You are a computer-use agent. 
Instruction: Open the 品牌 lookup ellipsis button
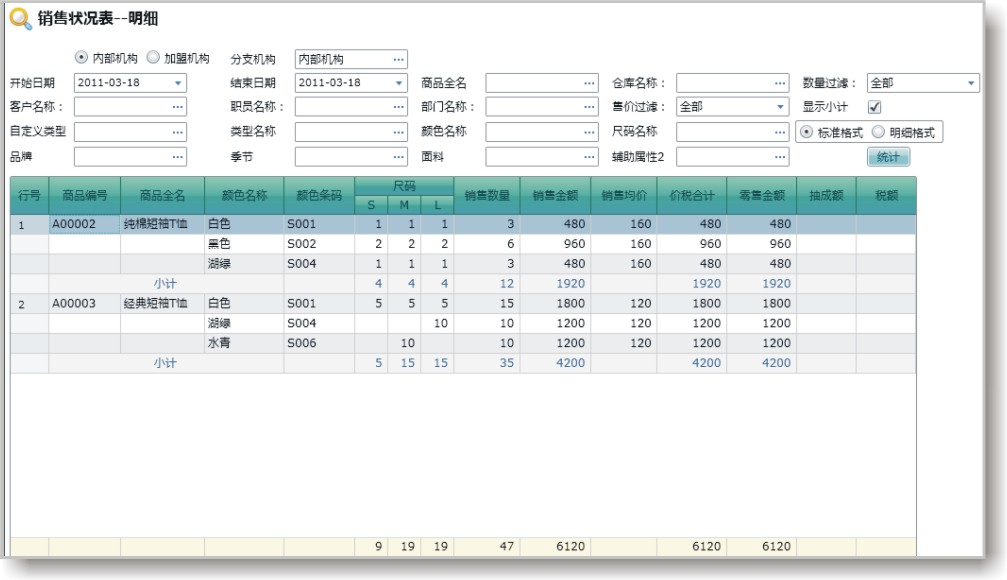178,155
